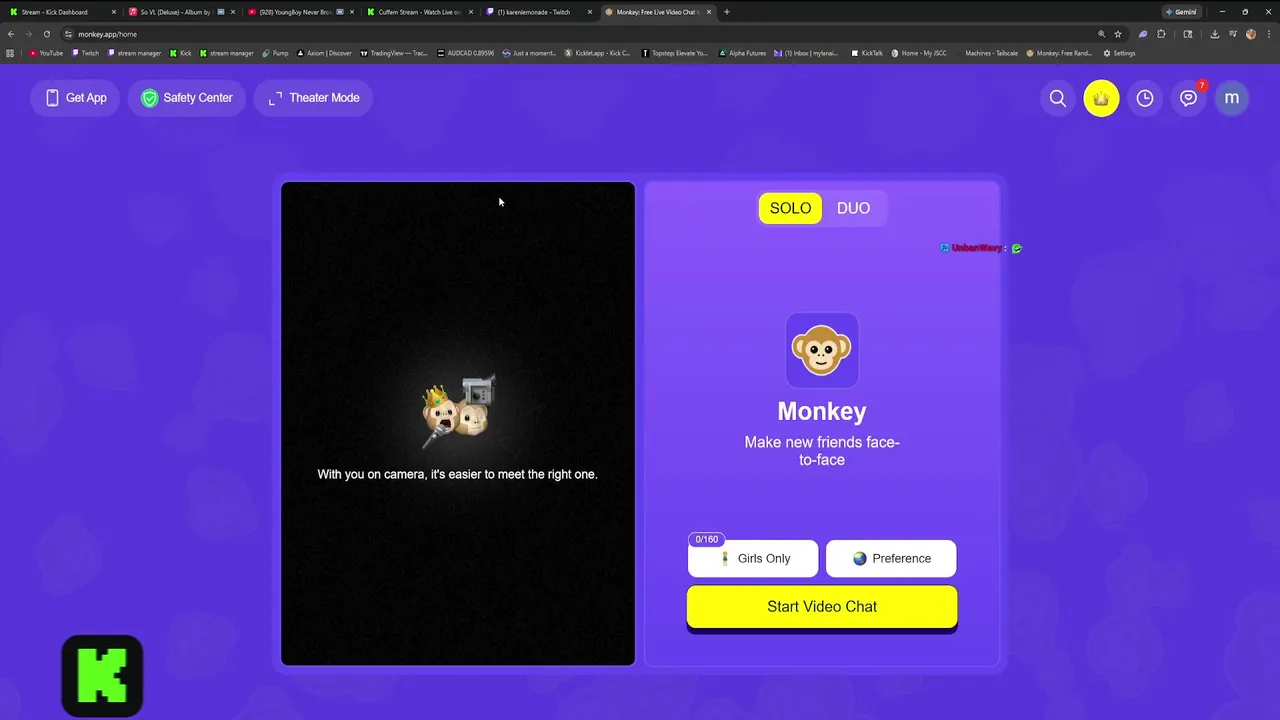Enable Theater Mode
Viewport: 1280px width, 720px height.
(x=314, y=98)
